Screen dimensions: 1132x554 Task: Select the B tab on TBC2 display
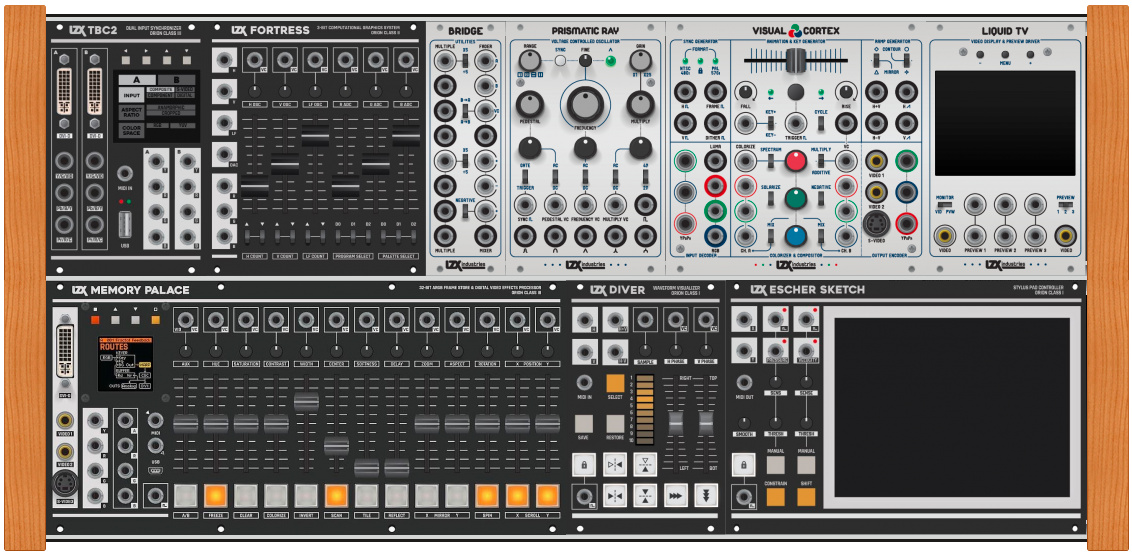[175, 79]
